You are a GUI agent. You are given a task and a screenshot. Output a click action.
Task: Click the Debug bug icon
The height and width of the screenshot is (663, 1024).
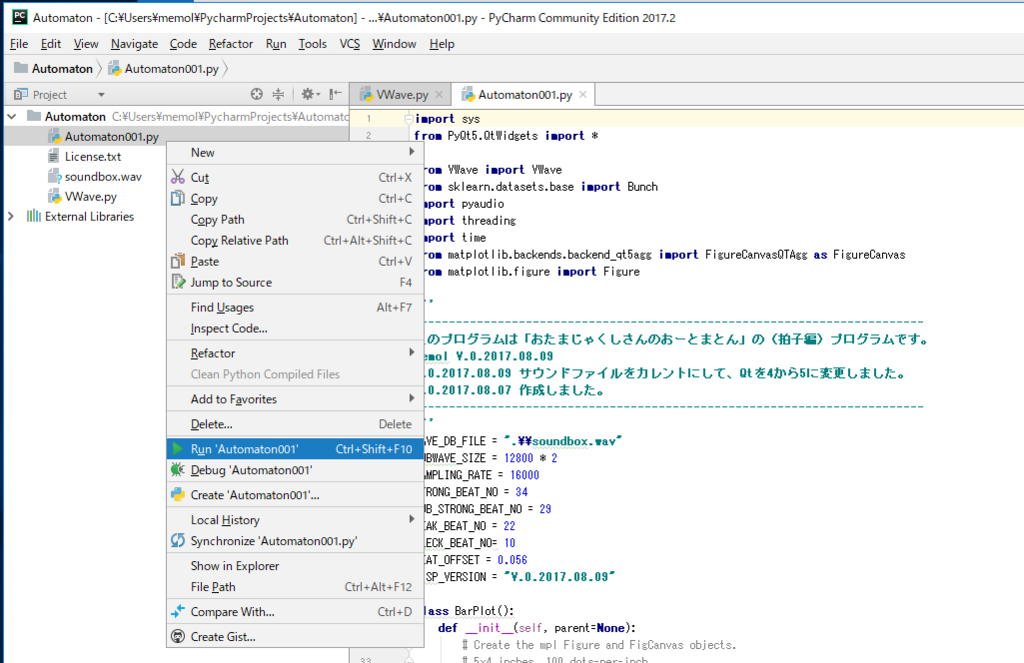[178, 470]
